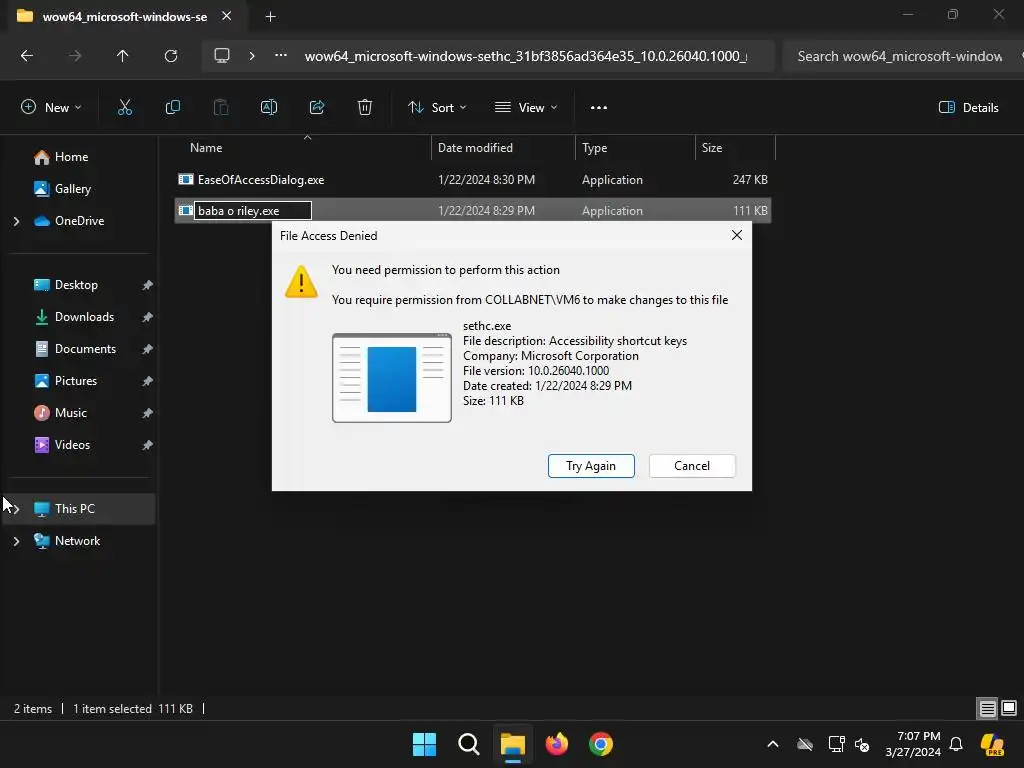Screen dimensions: 1024x768
Task: Click the search box for this folder
Action: pyautogui.click(x=901, y=56)
